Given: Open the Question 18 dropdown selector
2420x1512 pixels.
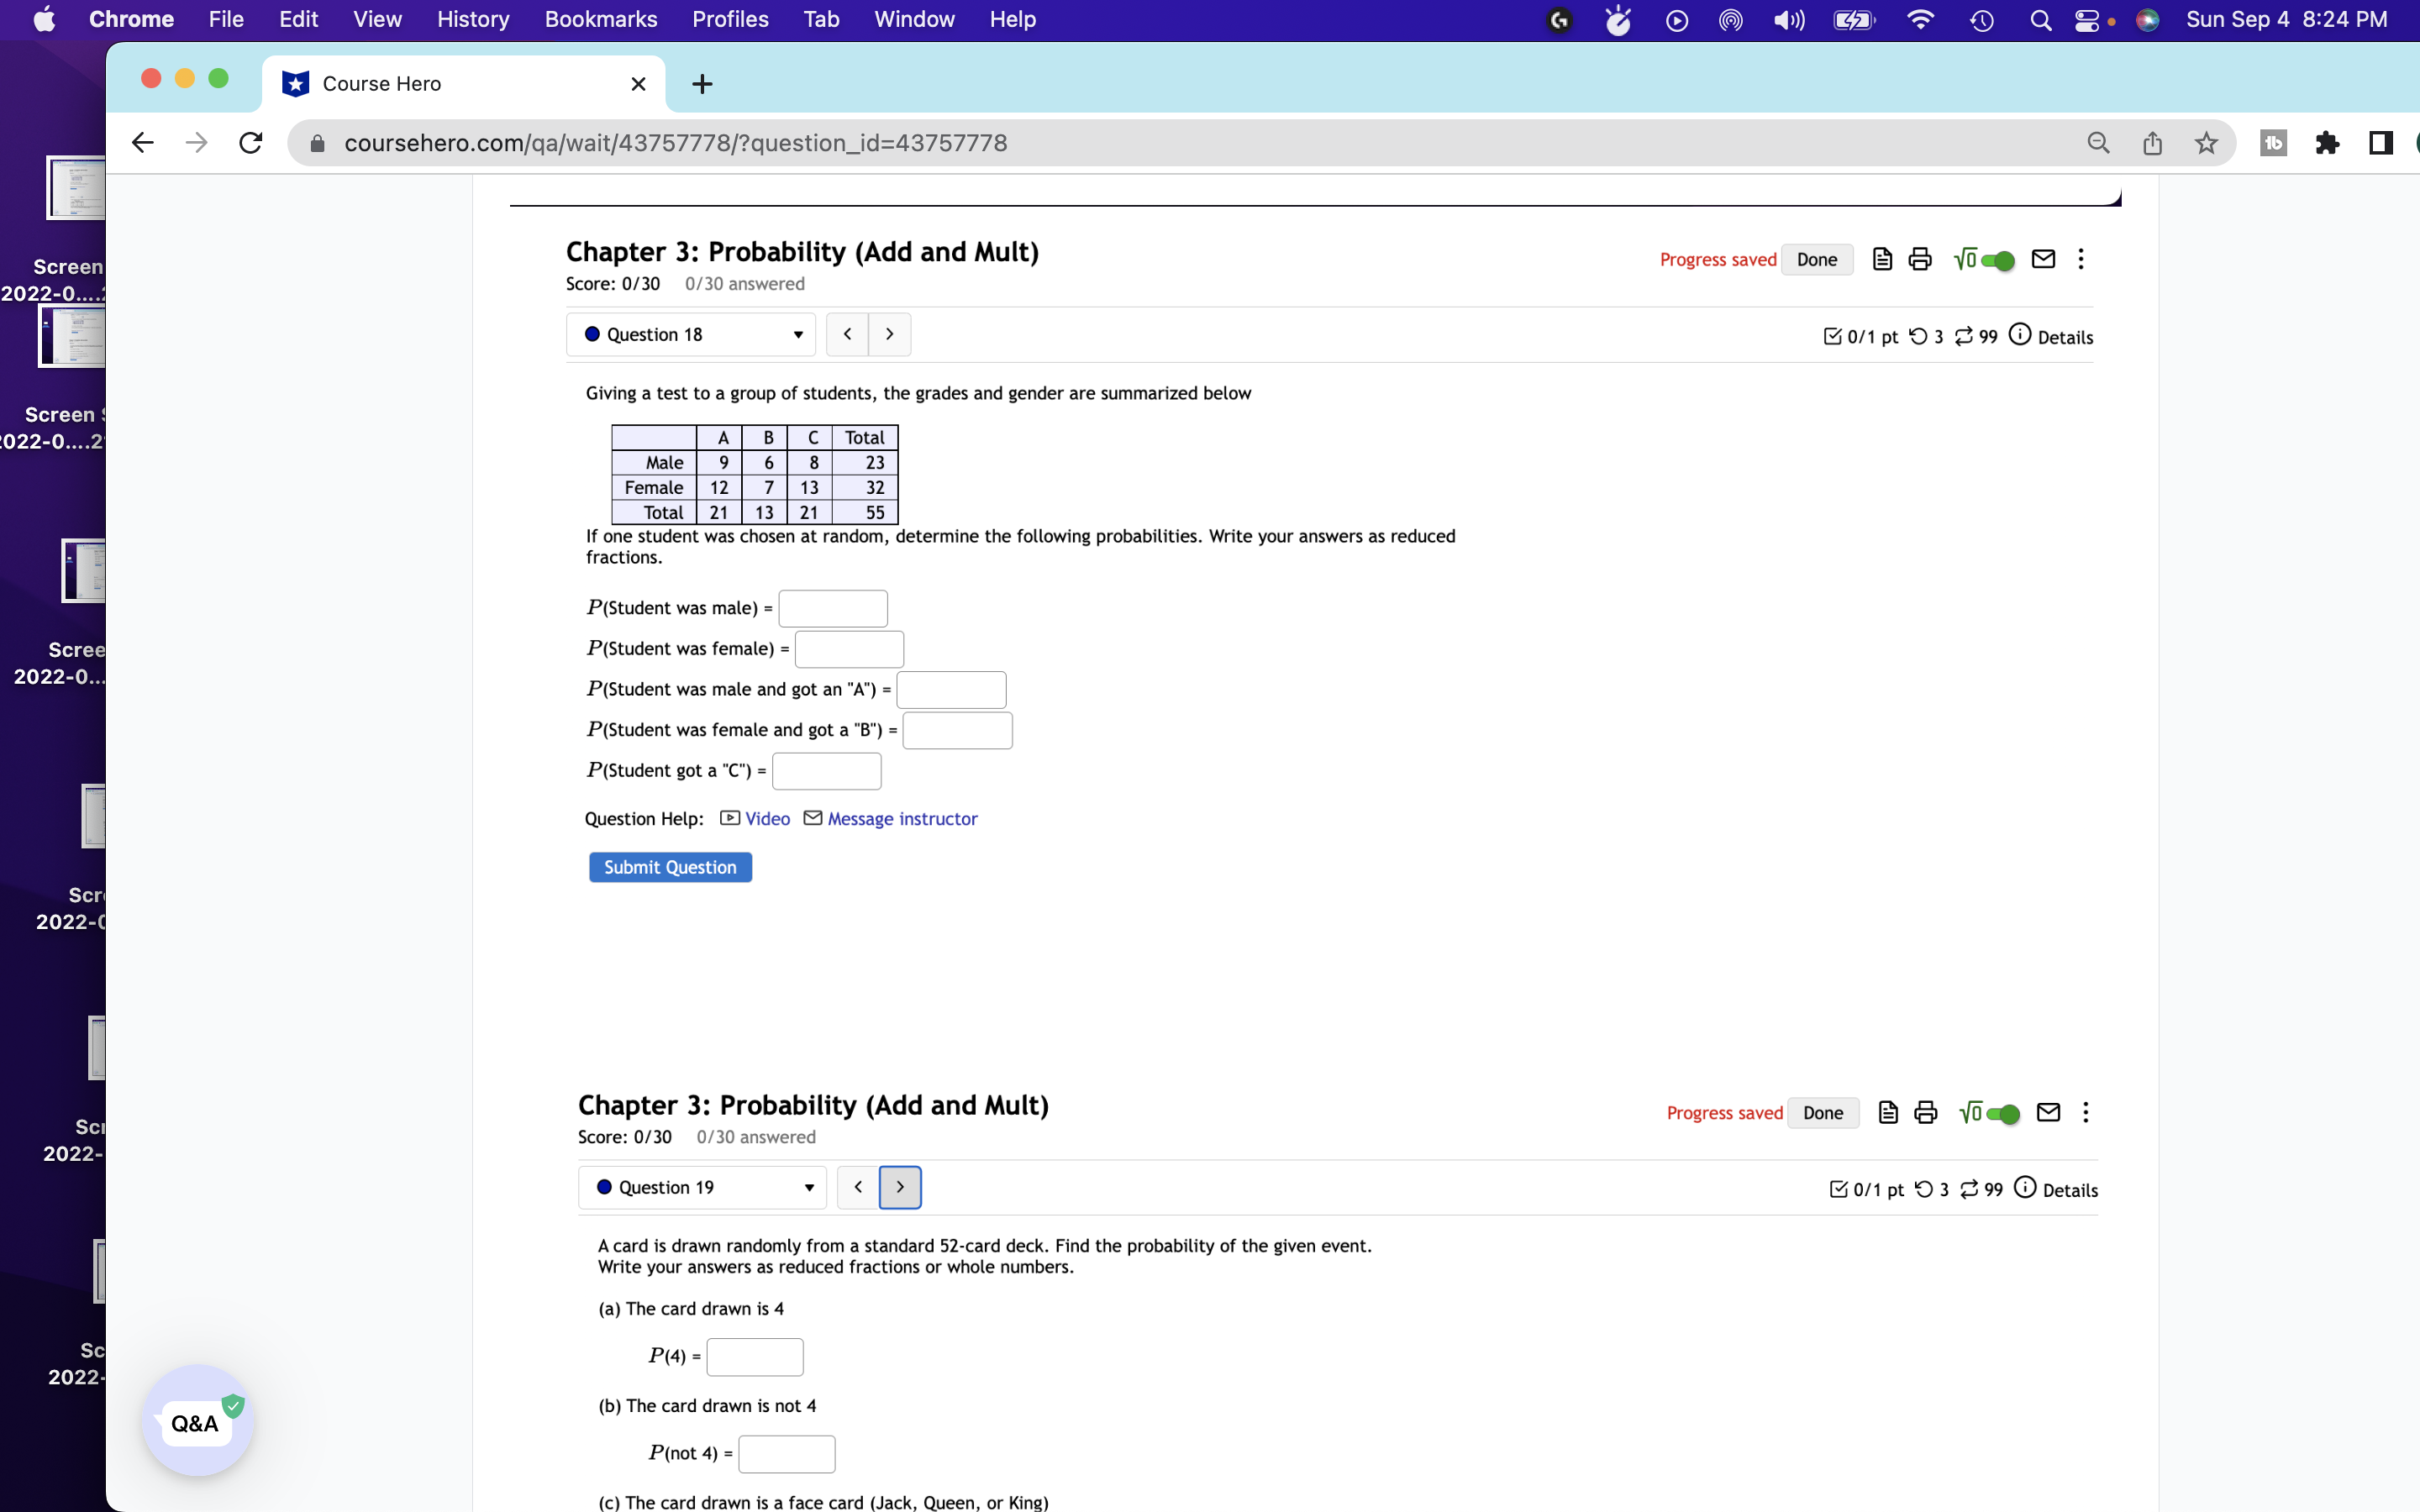Looking at the screenshot, I should [690, 334].
